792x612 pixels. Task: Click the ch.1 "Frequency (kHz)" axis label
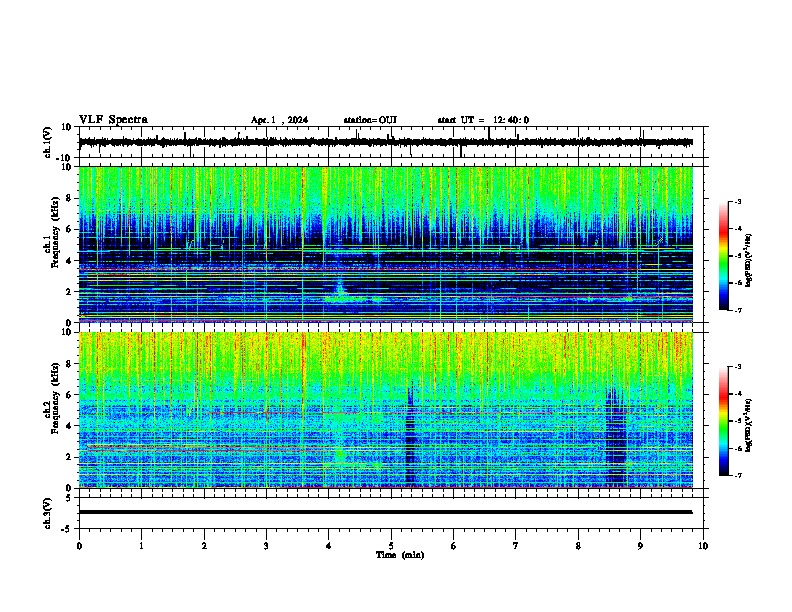pyautogui.click(x=55, y=232)
